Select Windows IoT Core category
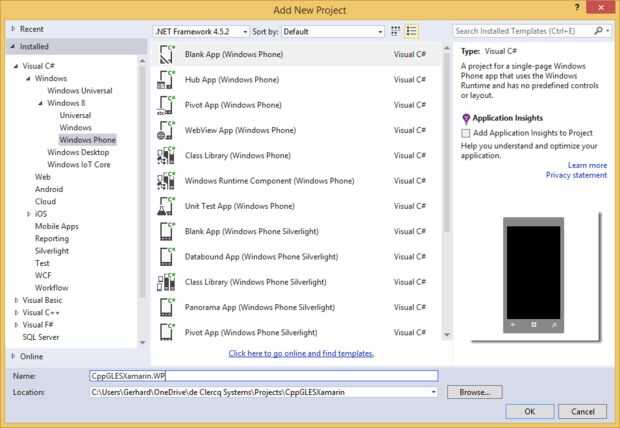The width and height of the screenshot is (620, 428). pos(79,165)
